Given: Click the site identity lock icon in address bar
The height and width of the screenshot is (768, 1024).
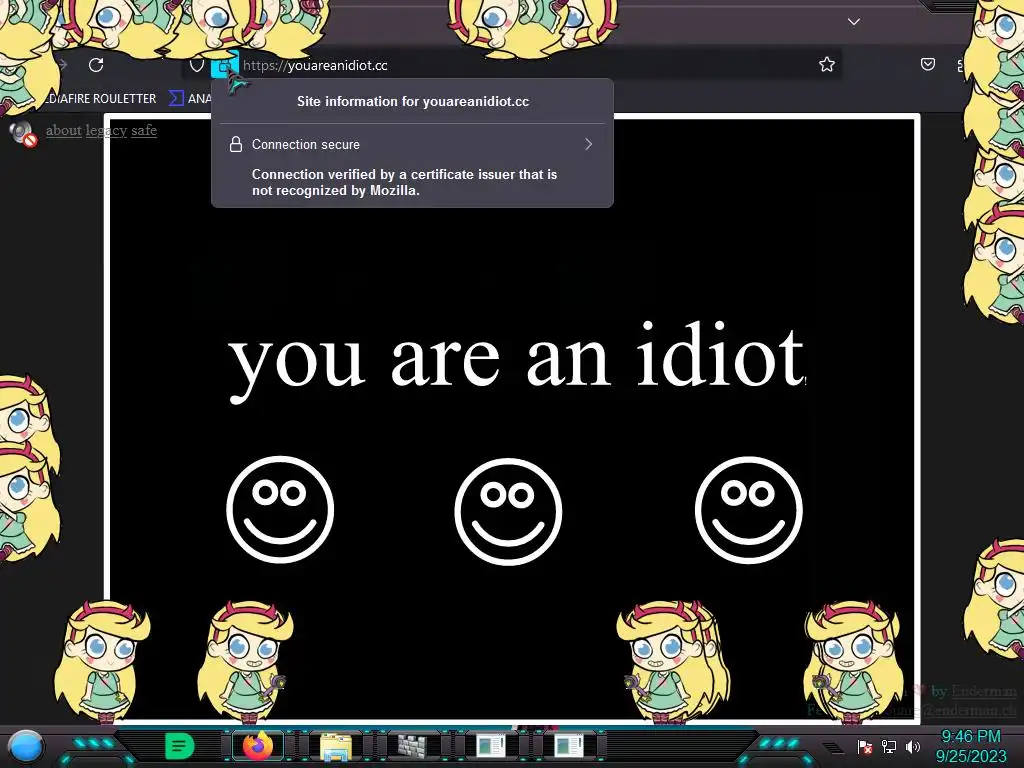Looking at the screenshot, I should click(x=224, y=65).
